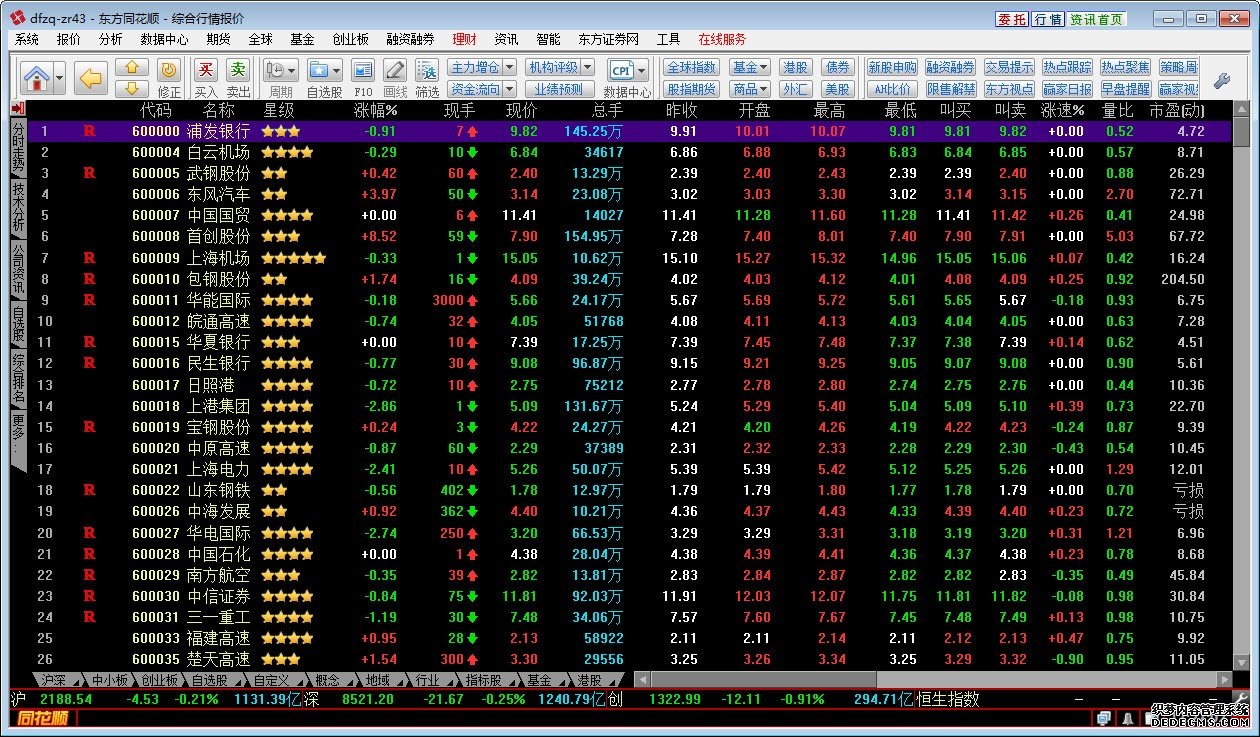Click the 全球指数 button
The width and height of the screenshot is (1260, 737).
(x=691, y=67)
